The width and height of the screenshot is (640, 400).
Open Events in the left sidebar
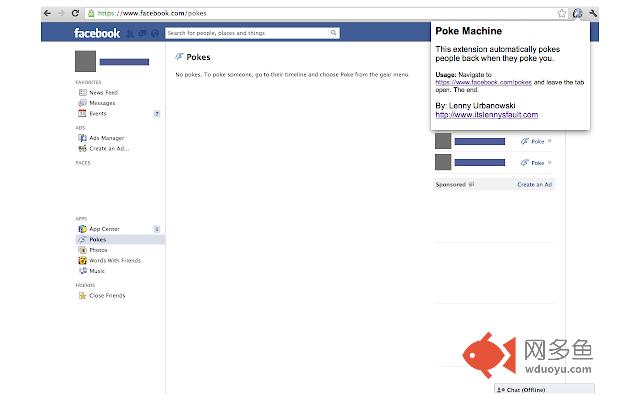tap(98, 113)
